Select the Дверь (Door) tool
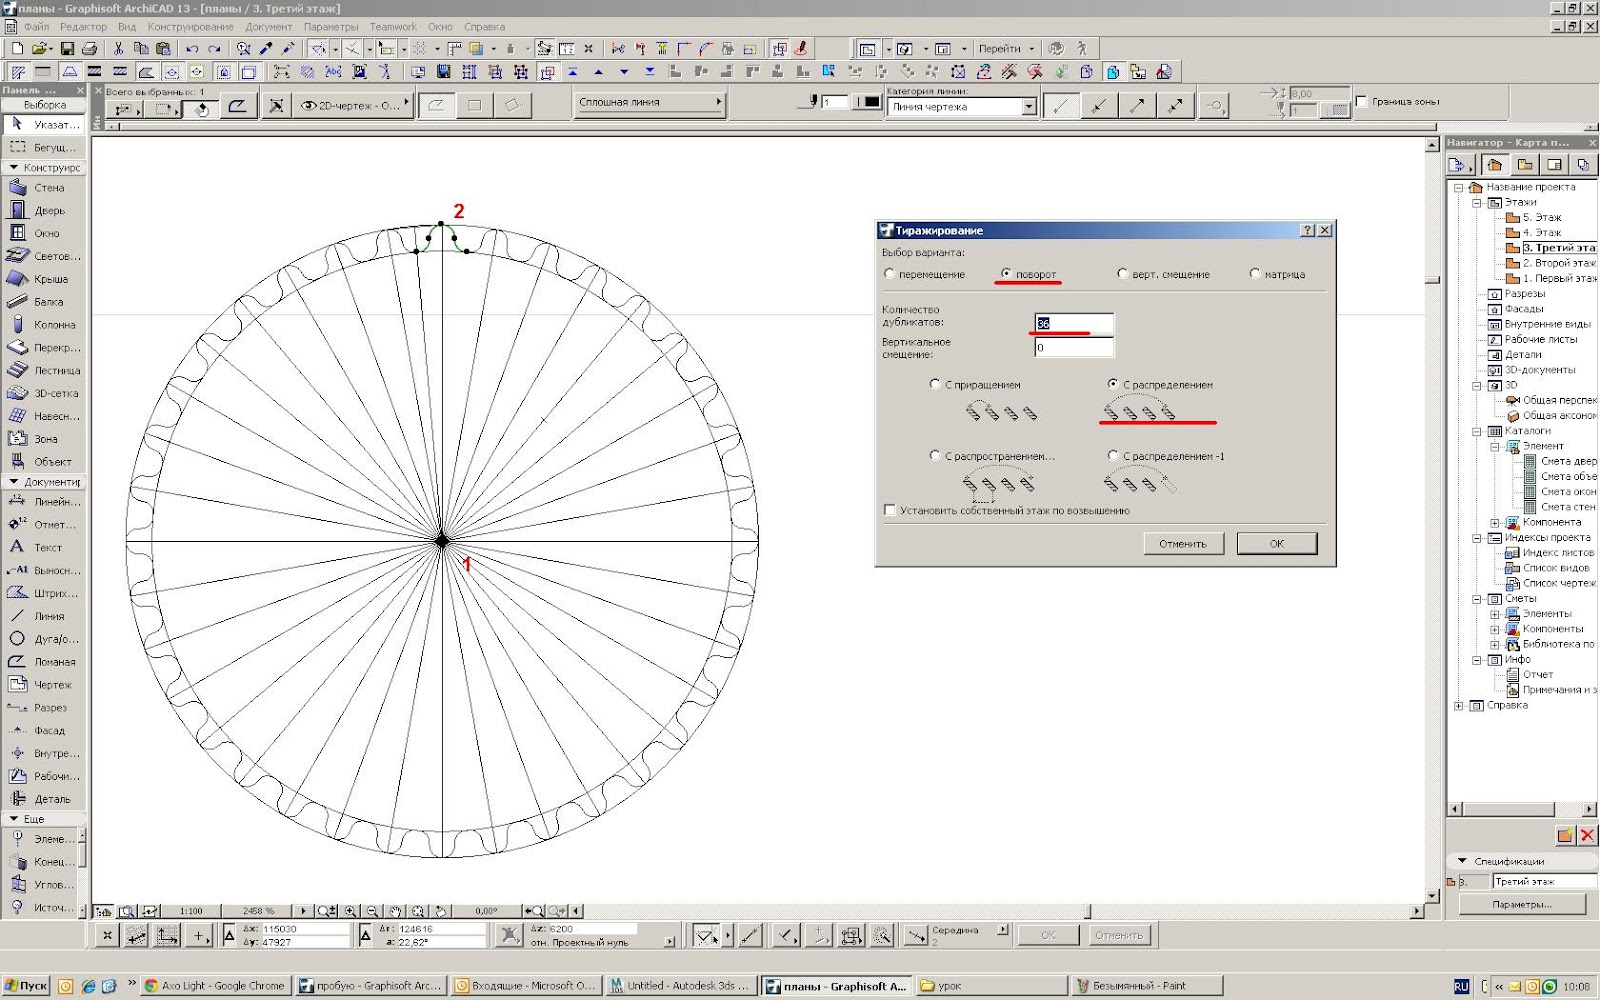Viewport: 1600px width, 1000px height. [44, 211]
